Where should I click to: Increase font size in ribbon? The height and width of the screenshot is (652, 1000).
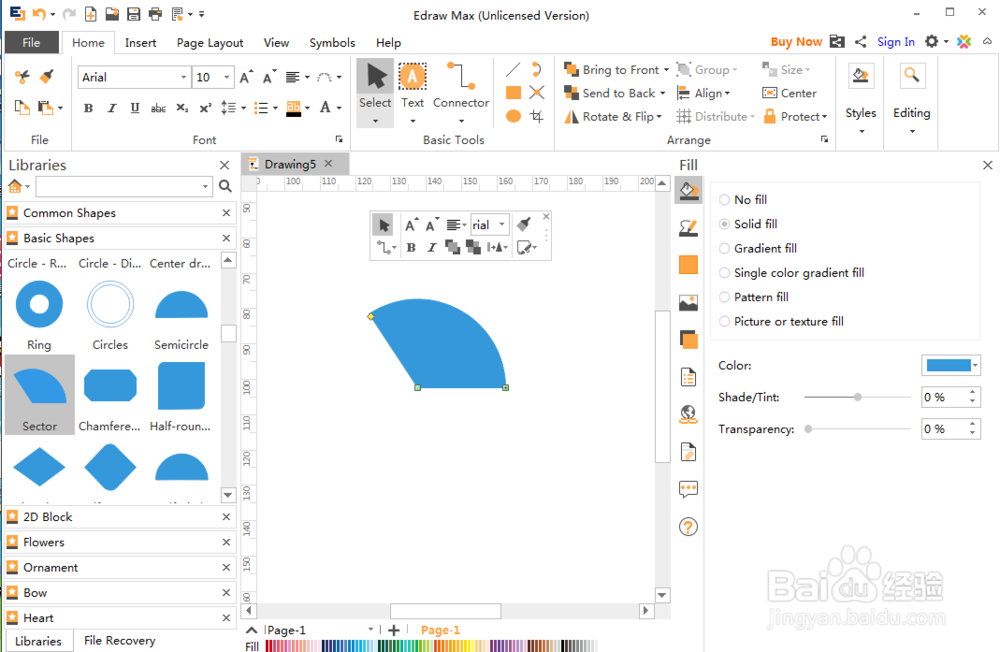click(x=246, y=77)
